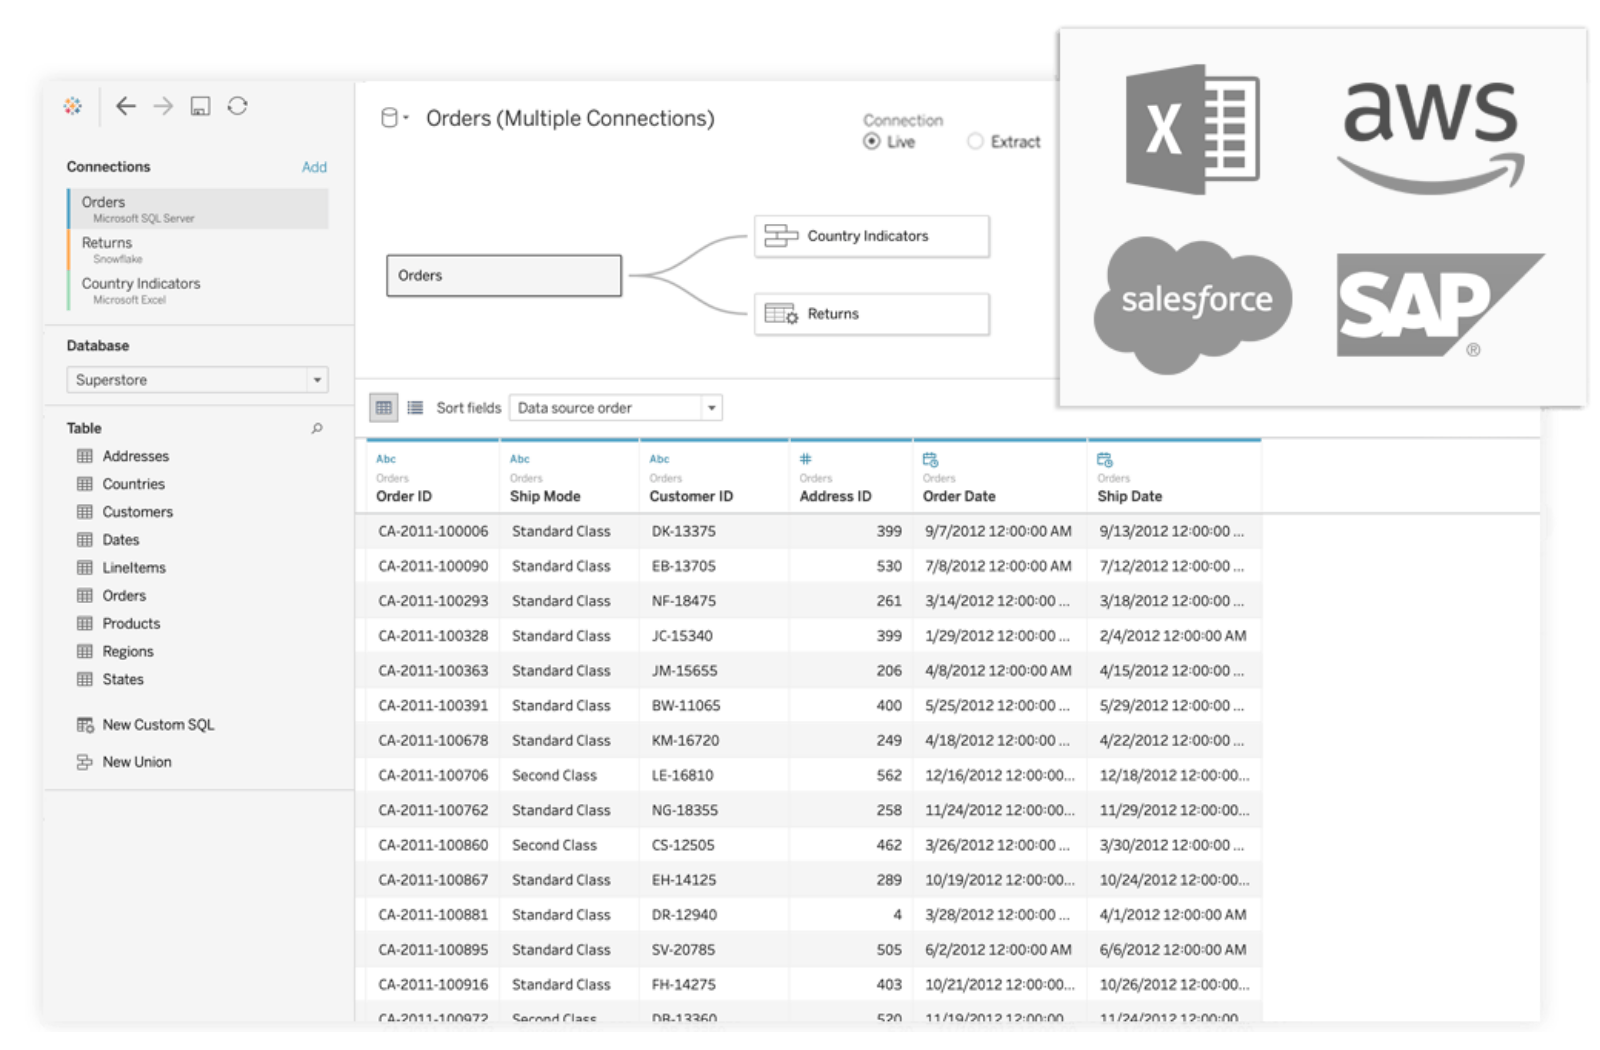Open the data source icon menu

[x=391, y=117]
